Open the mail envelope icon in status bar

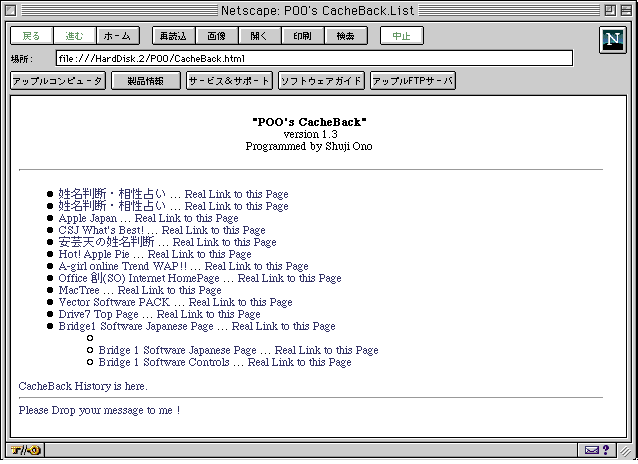click(592, 450)
